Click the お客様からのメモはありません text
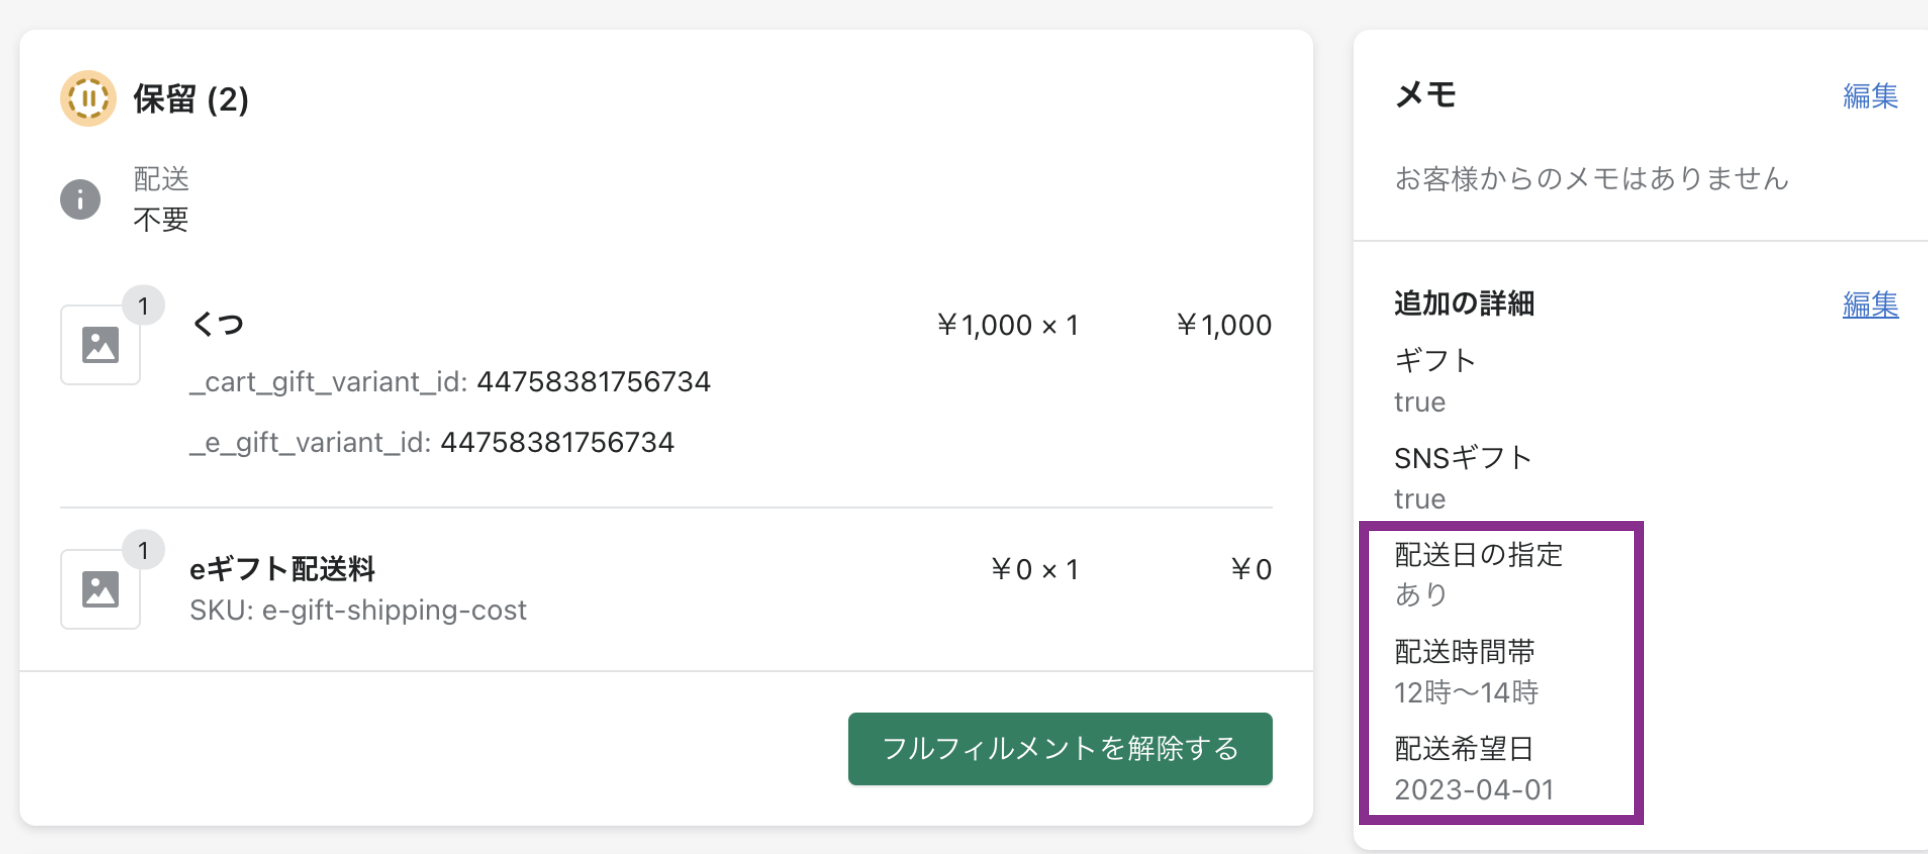This screenshot has width=1928, height=854. click(x=1591, y=179)
